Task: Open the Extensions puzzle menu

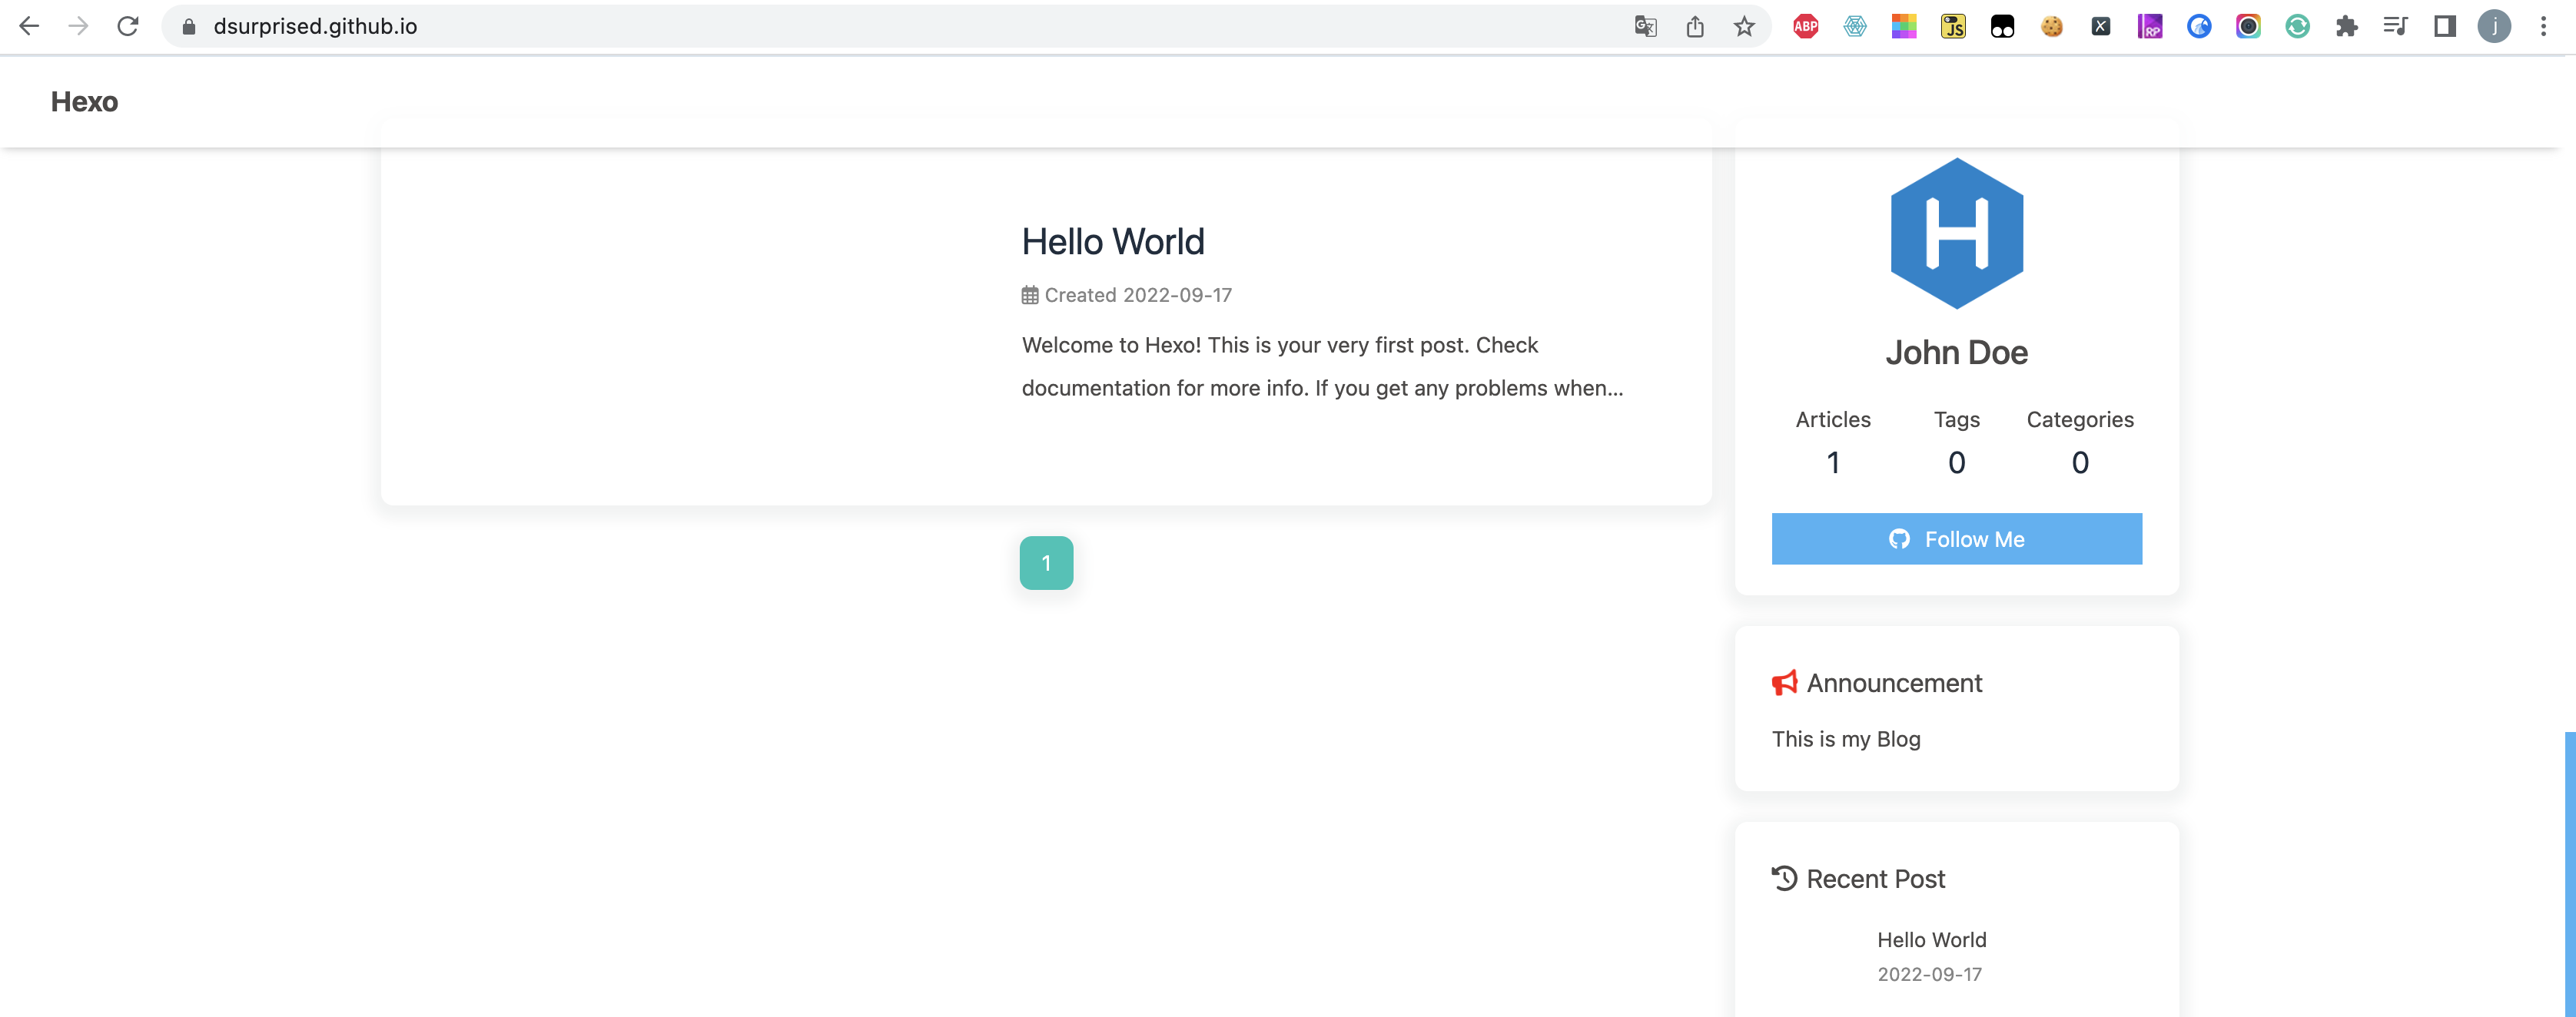Action: point(2346,27)
